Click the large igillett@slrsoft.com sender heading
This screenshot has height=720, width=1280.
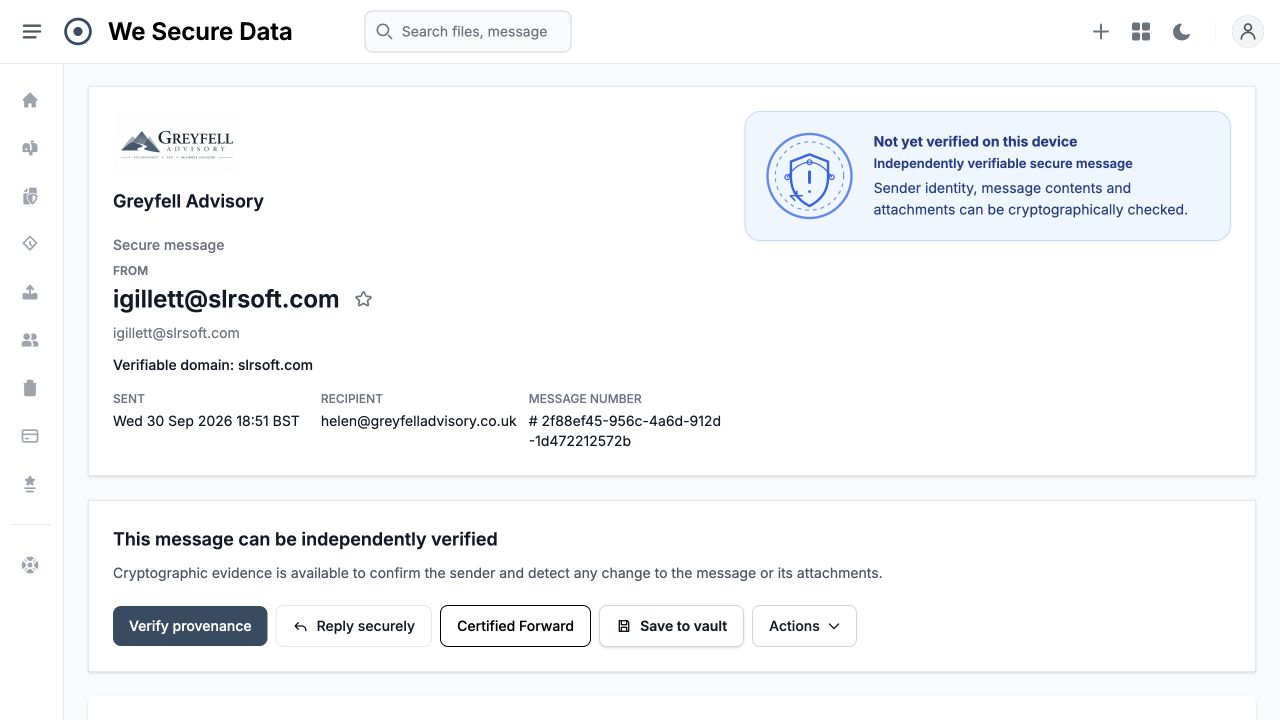click(226, 299)
